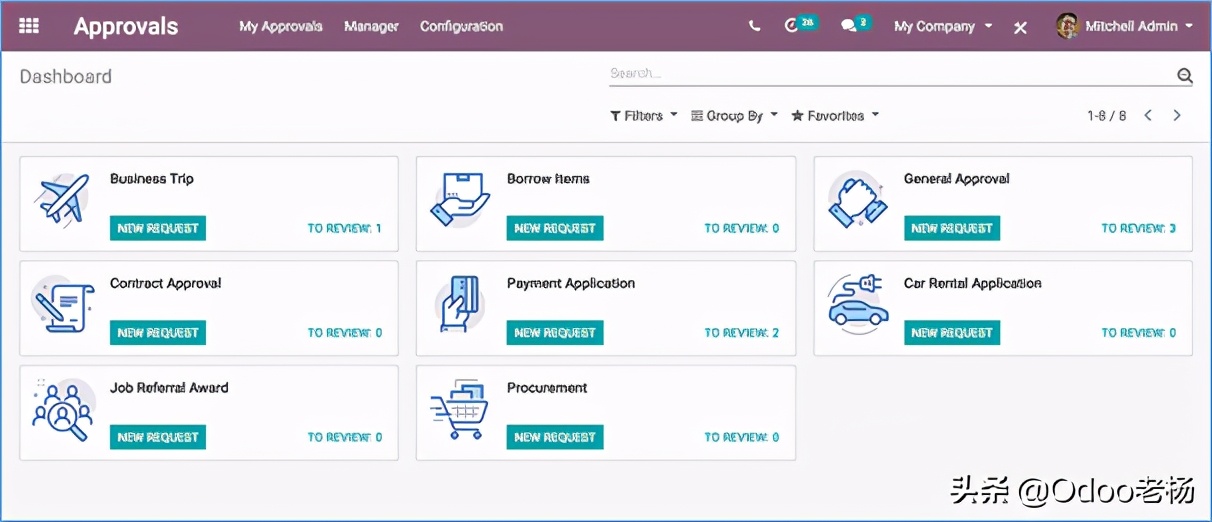Create new Borrow Items request
The height and width of the screenshot is (522, 1212).
[555, 228]
